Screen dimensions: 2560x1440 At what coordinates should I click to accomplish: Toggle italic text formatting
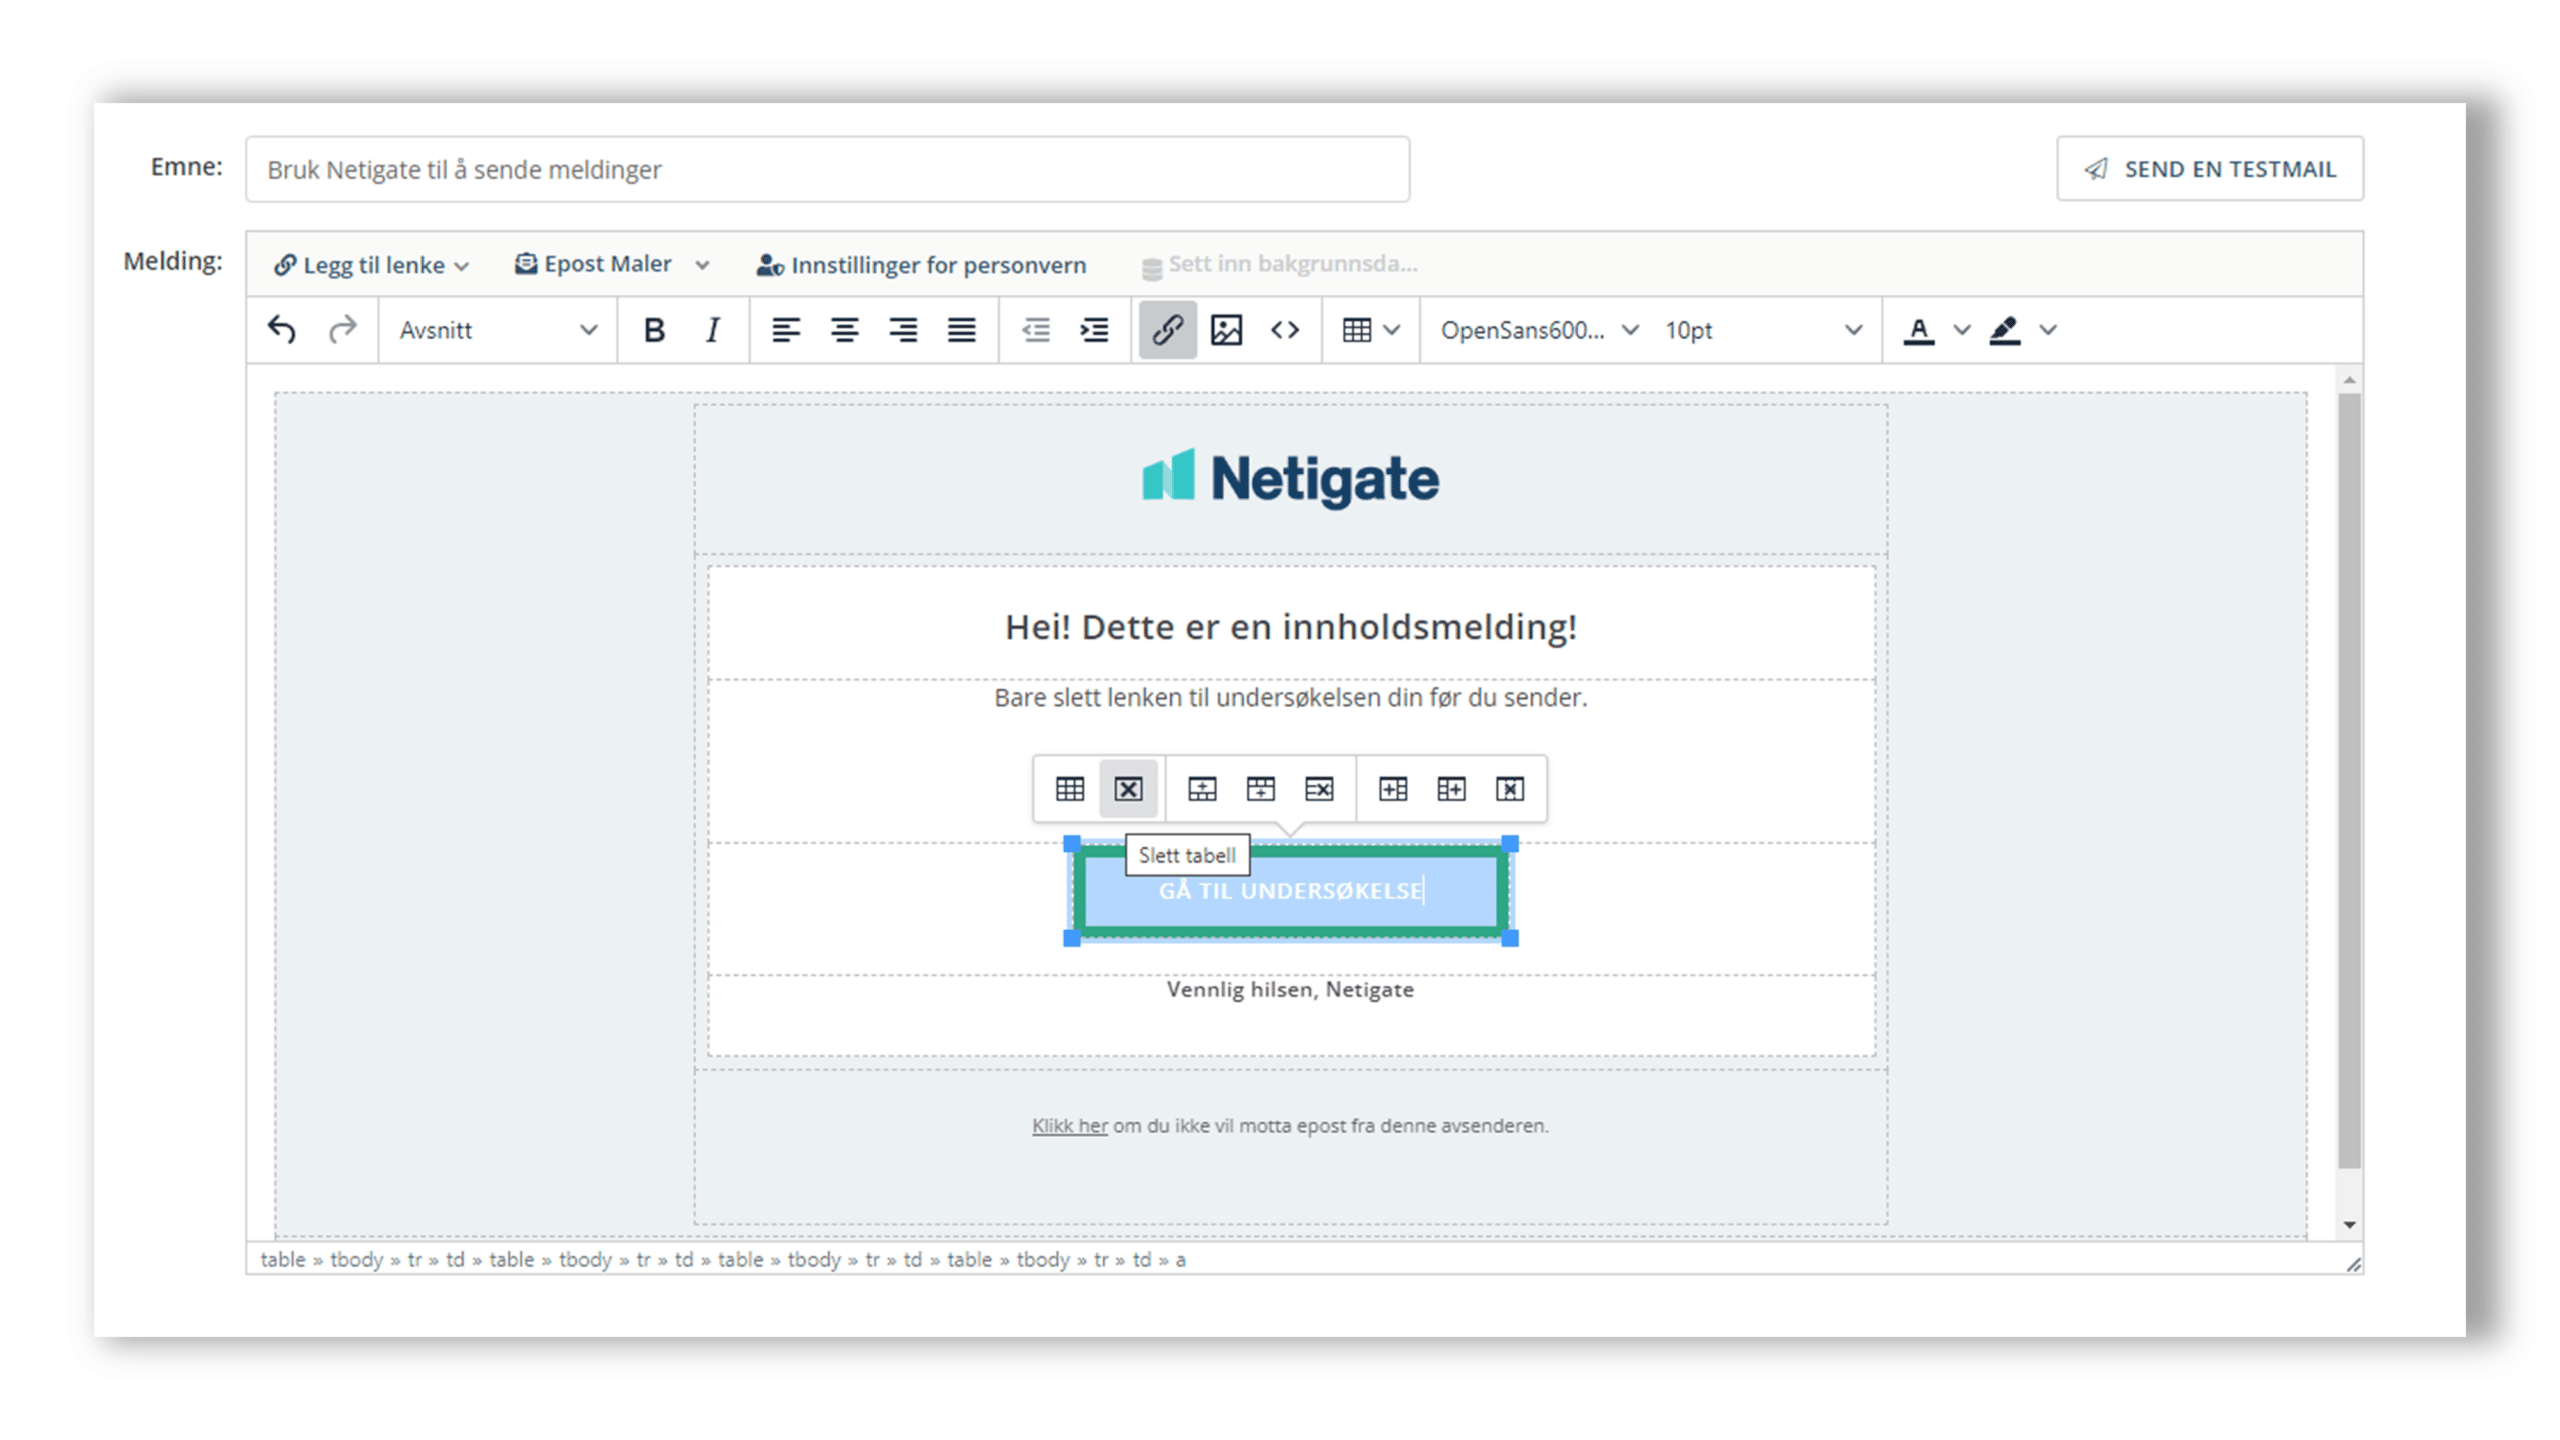pyautogui.click(x=712, y=329)
